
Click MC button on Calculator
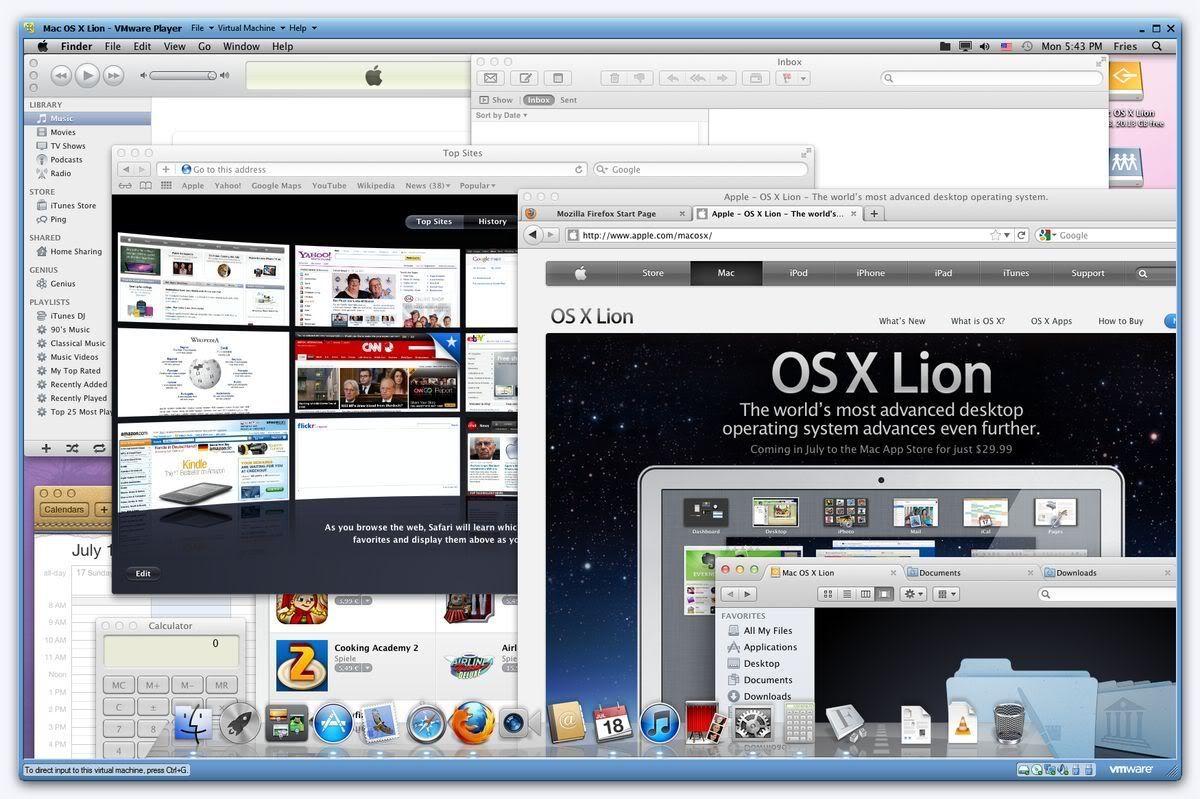coord(118,685)
